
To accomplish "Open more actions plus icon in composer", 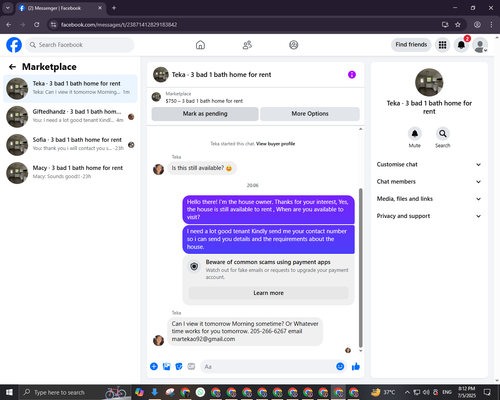I will pyautogui.click(x=154, y=367).
